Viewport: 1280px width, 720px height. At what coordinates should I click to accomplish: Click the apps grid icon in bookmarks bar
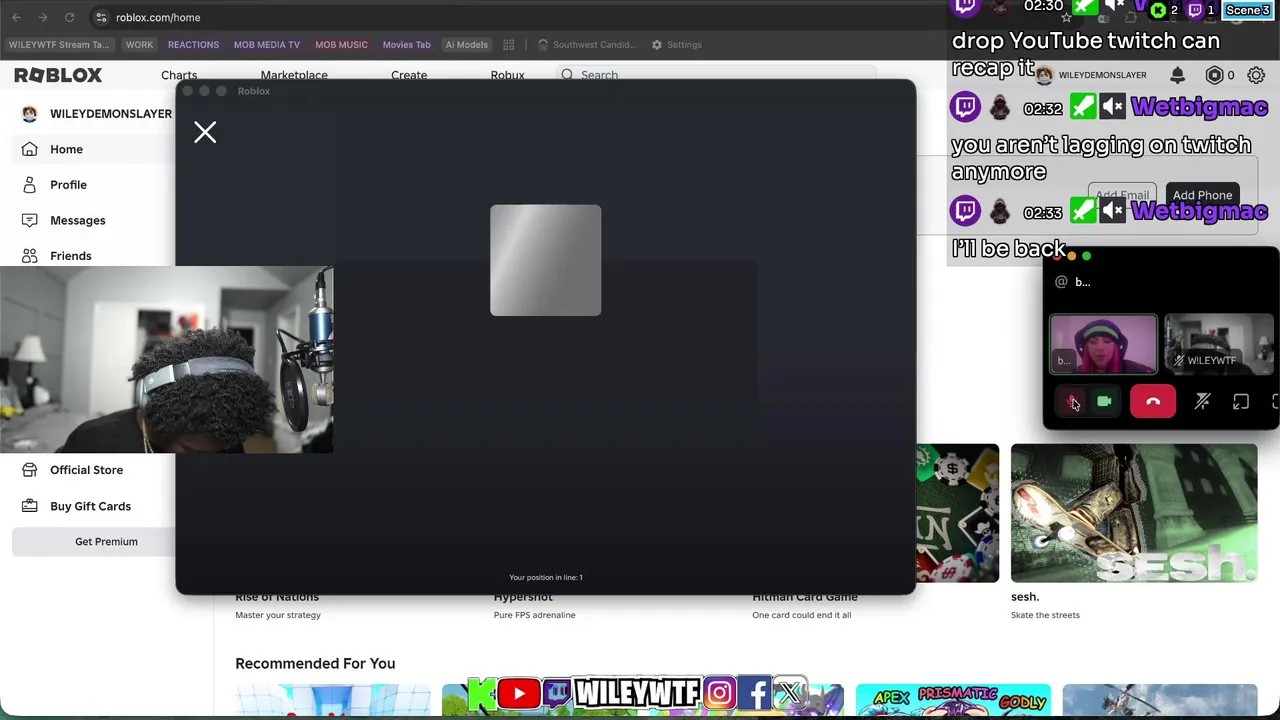click(509, 44)
